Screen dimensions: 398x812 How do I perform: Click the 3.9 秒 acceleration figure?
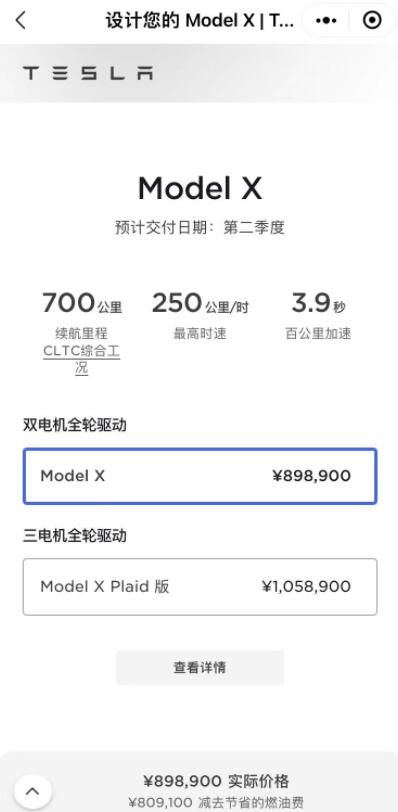tap(318, 303)
